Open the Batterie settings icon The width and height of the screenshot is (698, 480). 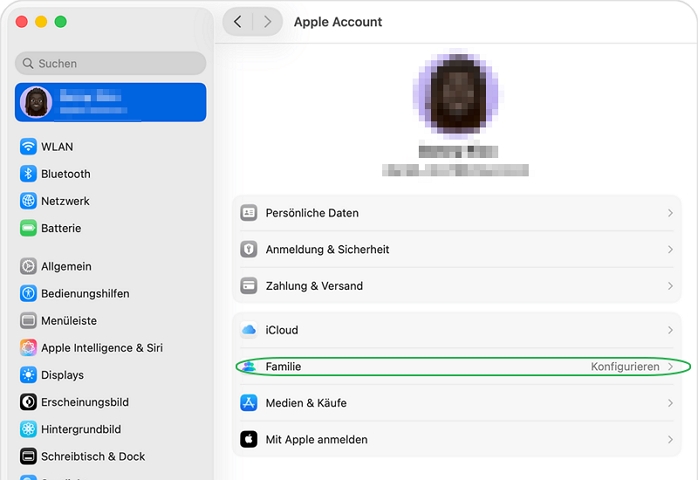coord(29,228)
